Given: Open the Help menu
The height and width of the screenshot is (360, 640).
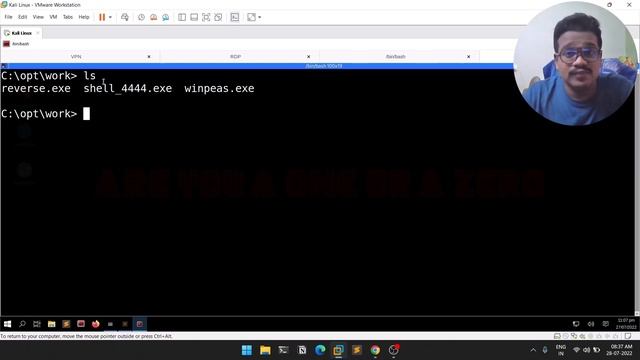Looking at the screenshot, I should click(x=84, y=17).
